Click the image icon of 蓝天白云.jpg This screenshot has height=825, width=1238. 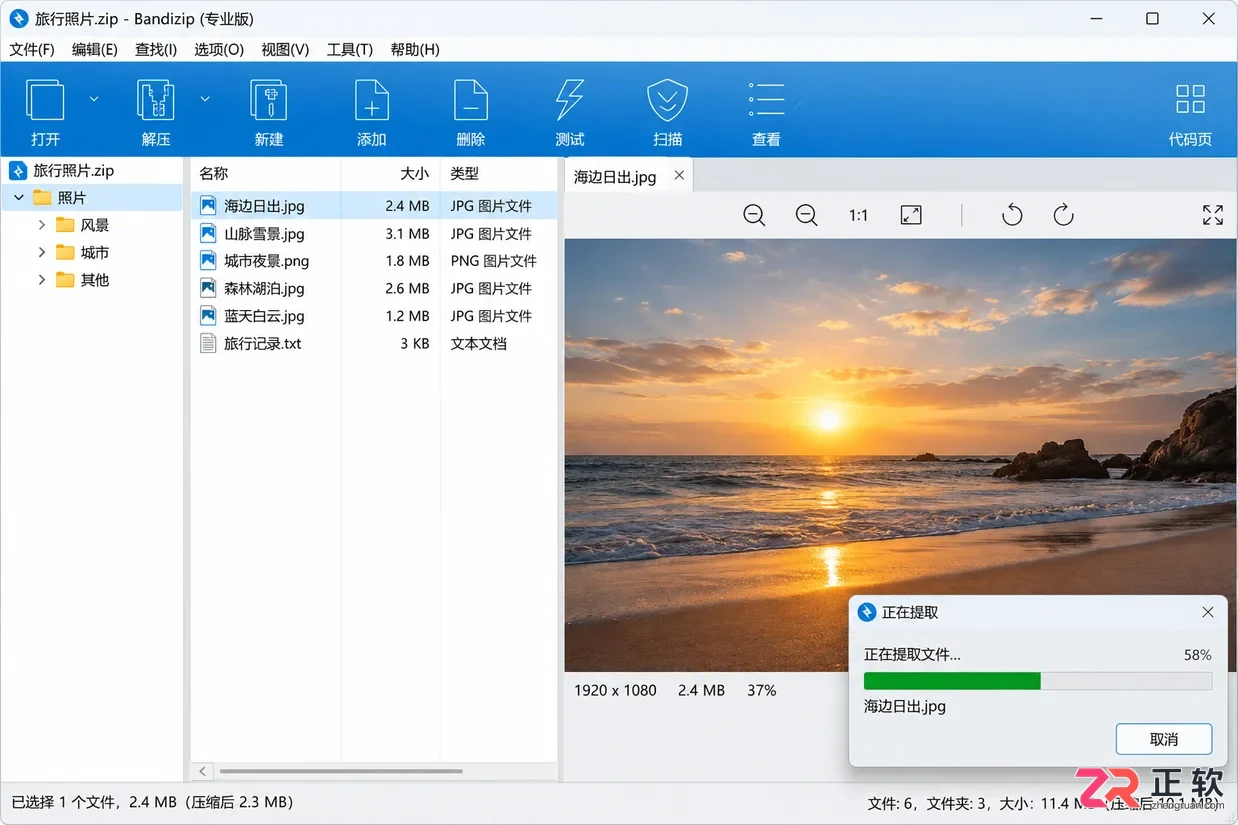pos(208,315)
